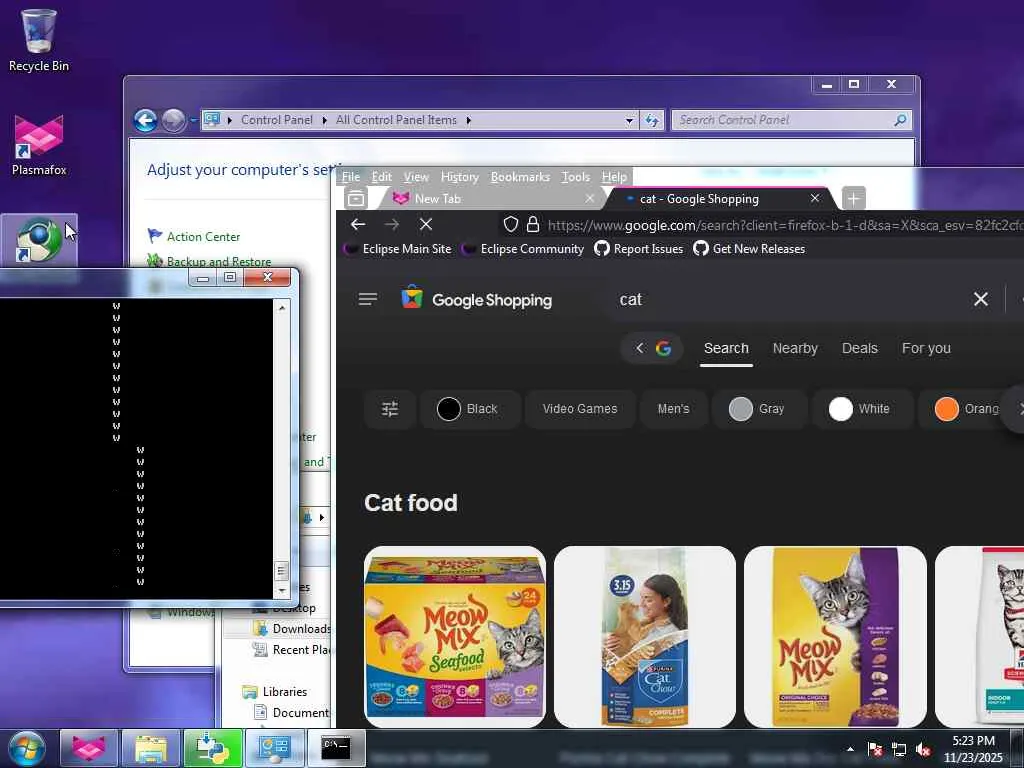Screen dimensions: 1024x768
Task: Go back to Google via G button
Action: click(652, 348)
